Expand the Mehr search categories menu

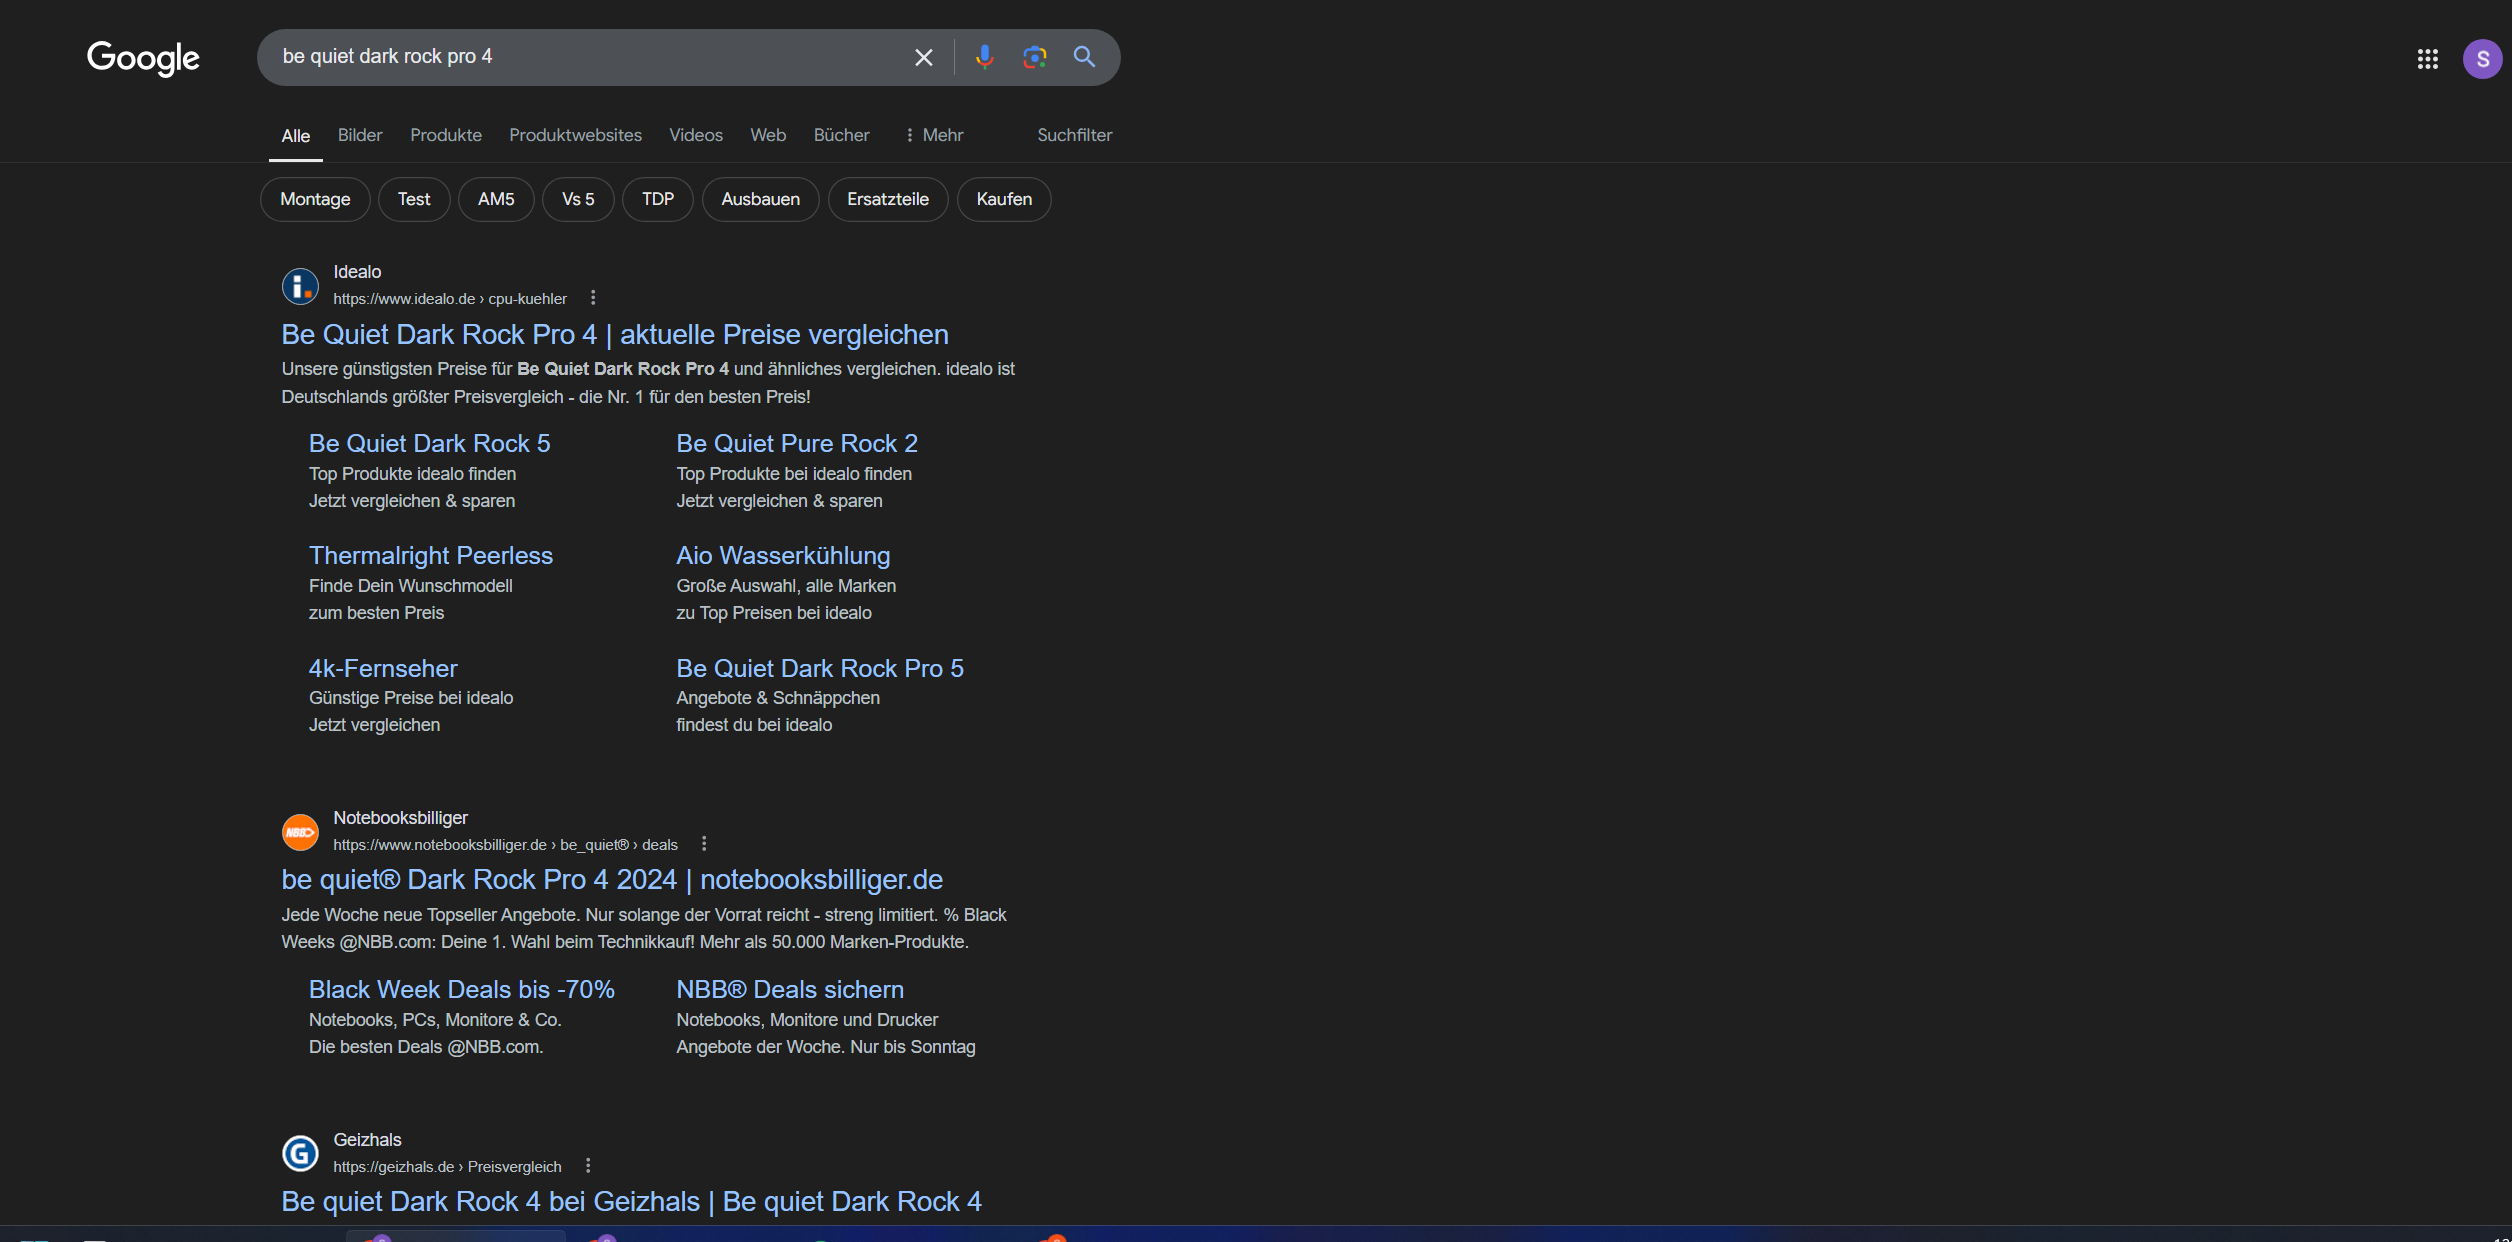click(933, 135)
